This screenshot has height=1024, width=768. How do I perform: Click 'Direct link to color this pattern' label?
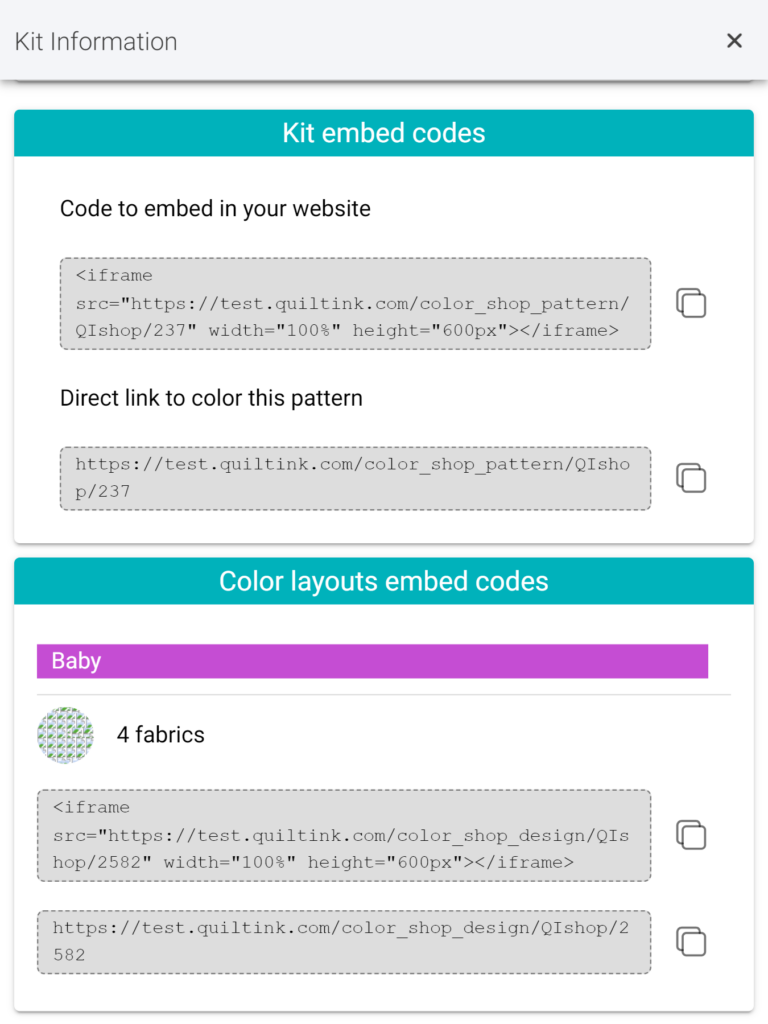(x=212, y=398)
